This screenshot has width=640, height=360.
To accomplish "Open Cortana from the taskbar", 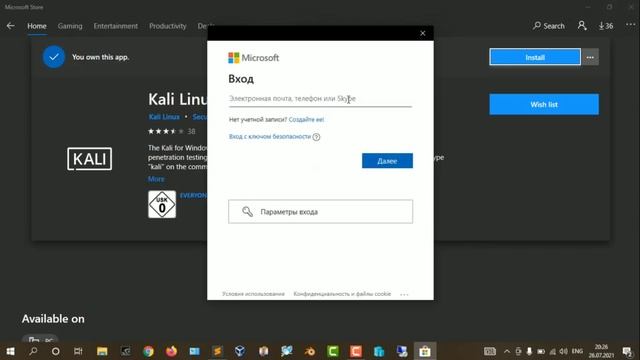I will click(56, 351).
